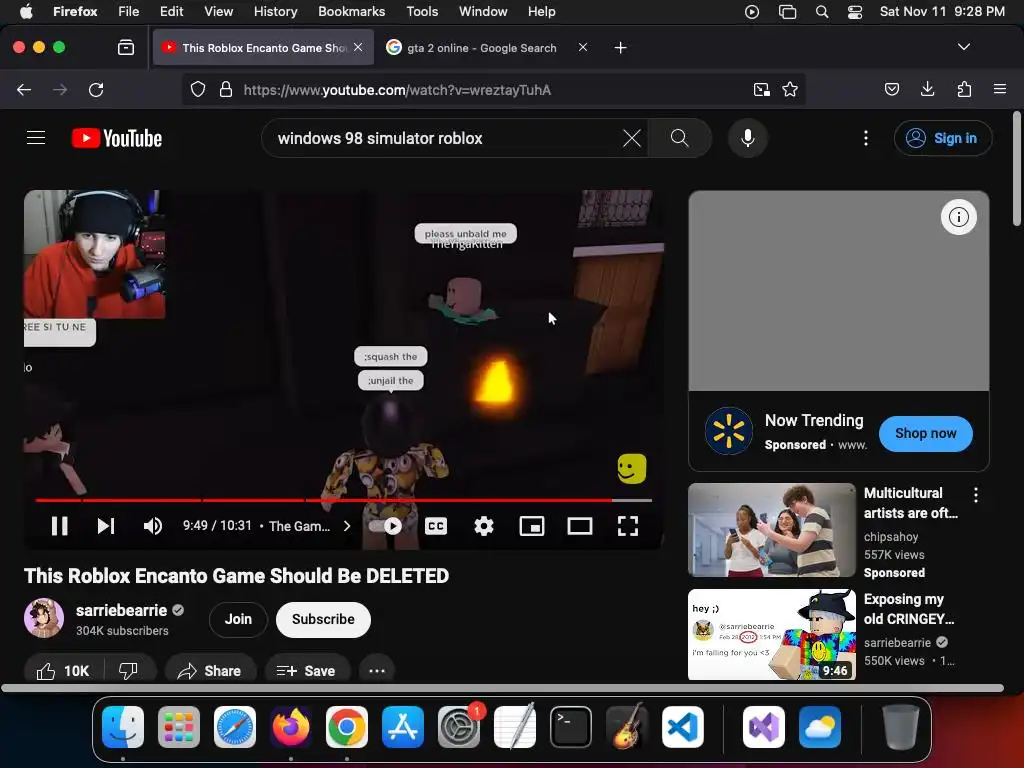Image resolution: width=1024 pixels, height=768 pixels.
Task: Open more actions ellipsis below video
Action: point(377,671)
